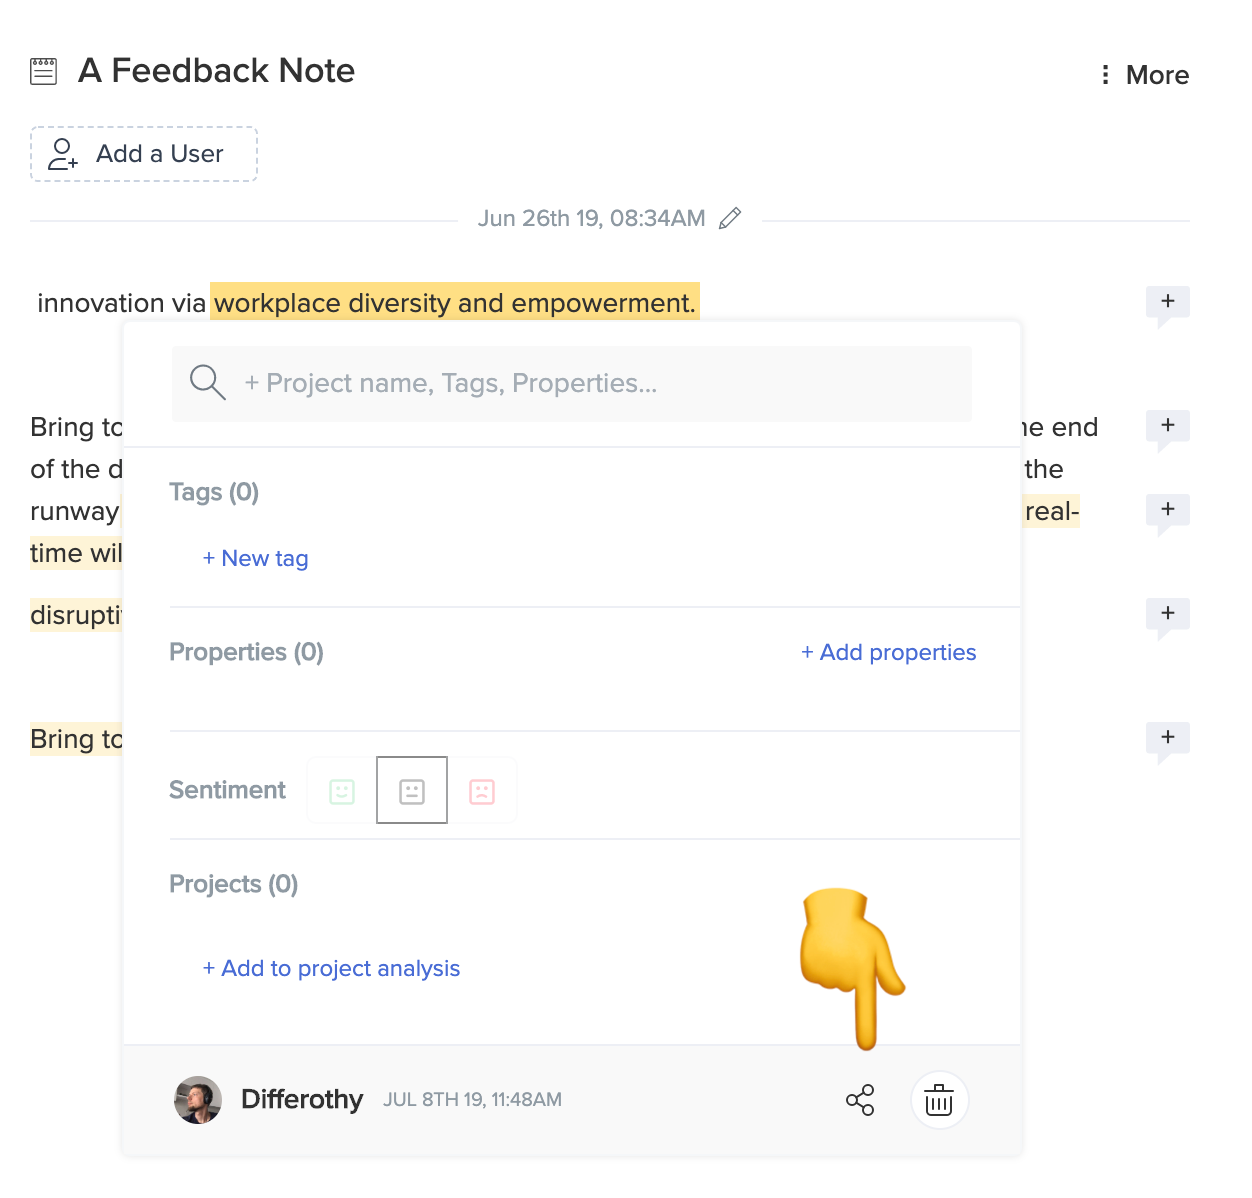Click the trash icon to delete the highlight
Viewport: 1252px width, 1198px height.
tap(938, 1099)
